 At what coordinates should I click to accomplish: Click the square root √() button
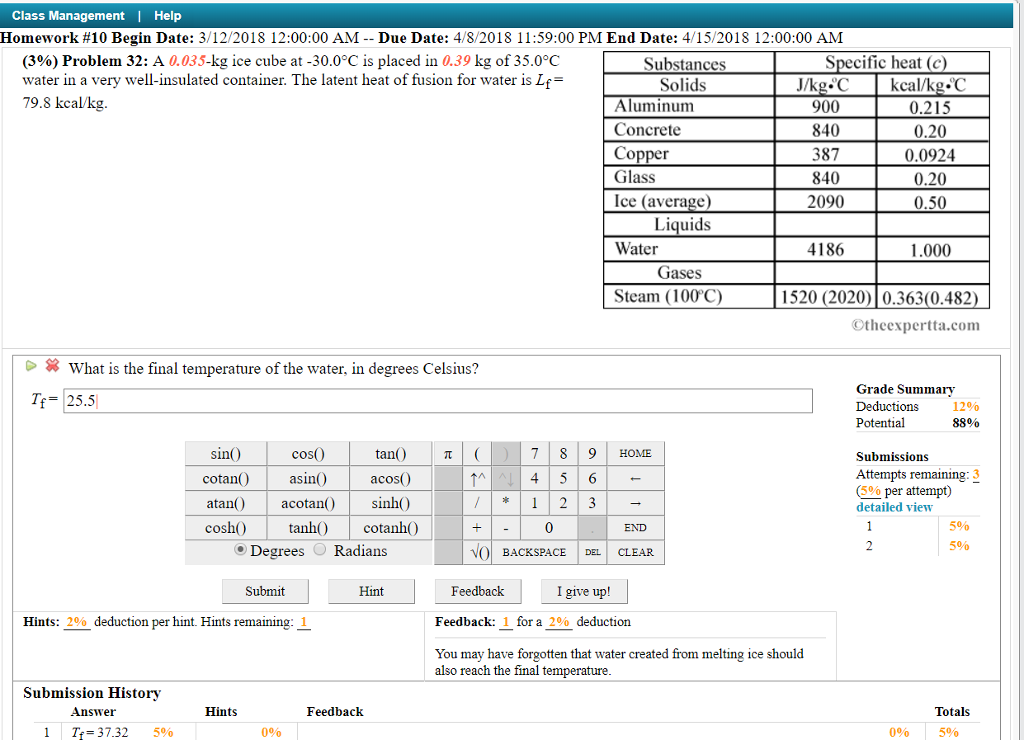click(477, 552)
